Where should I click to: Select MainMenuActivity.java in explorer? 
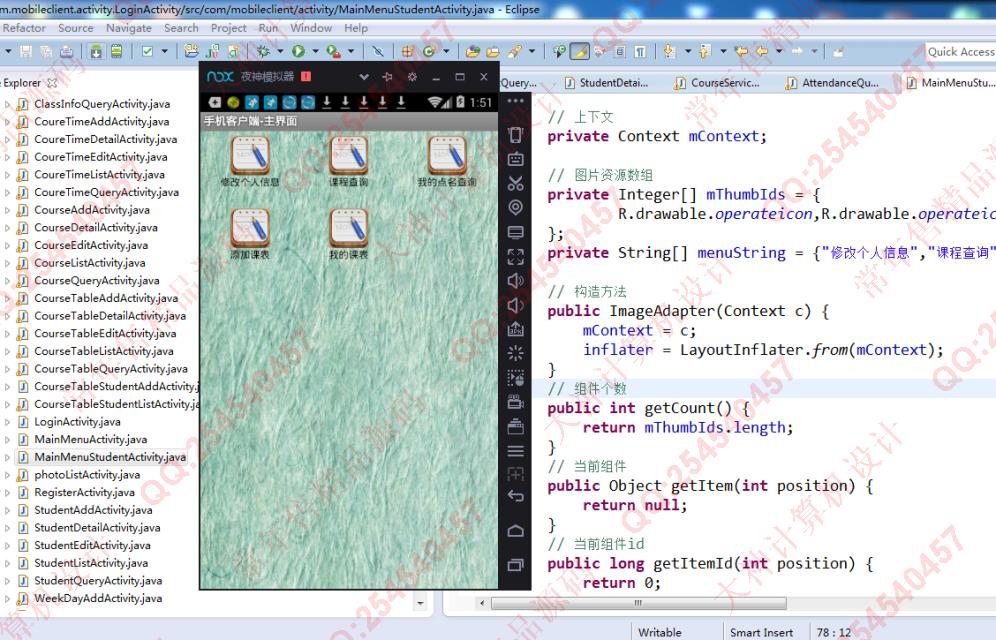[83, 439]
